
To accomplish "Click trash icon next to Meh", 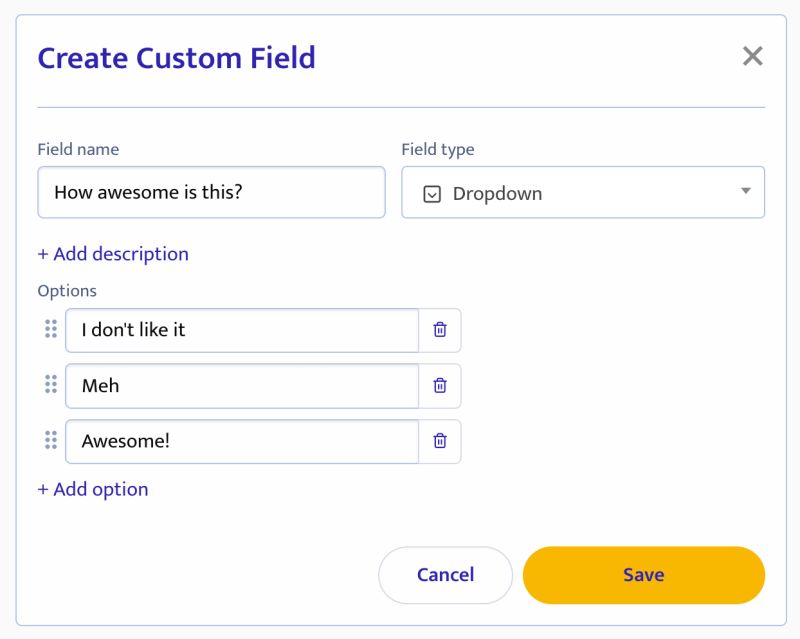I will tap(440, 386).
